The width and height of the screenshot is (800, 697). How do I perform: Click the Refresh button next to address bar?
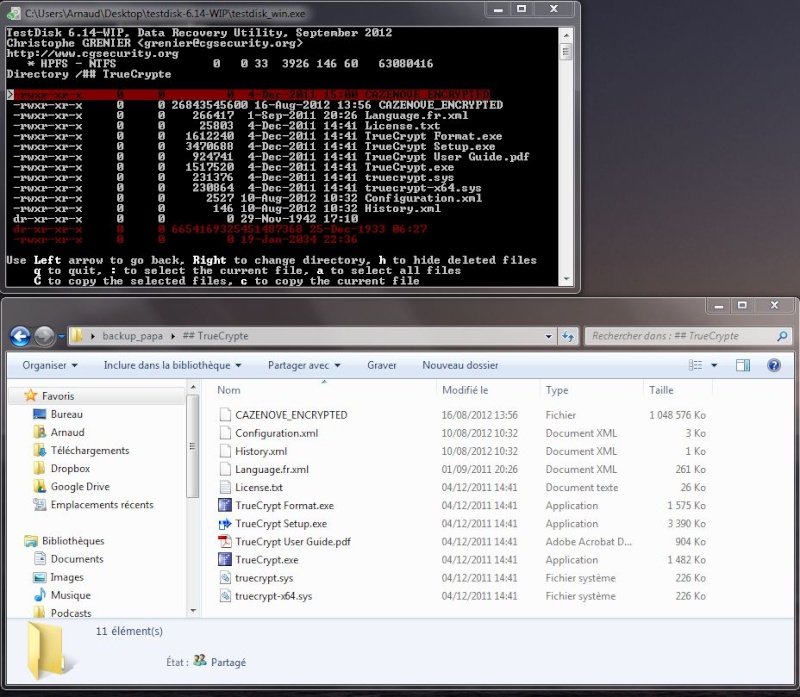[x=568, y=336]
